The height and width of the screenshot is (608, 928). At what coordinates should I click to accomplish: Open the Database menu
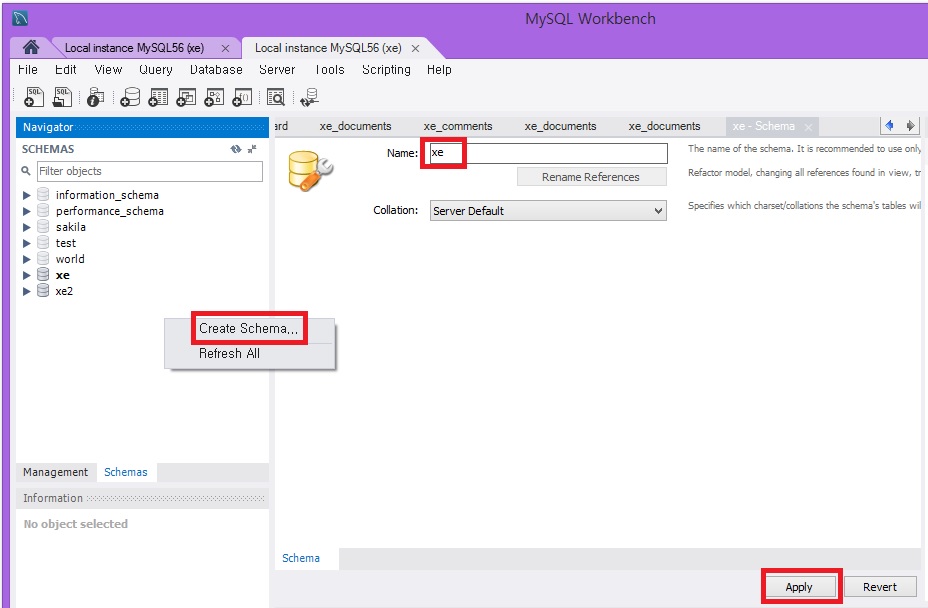pos(215,70)
